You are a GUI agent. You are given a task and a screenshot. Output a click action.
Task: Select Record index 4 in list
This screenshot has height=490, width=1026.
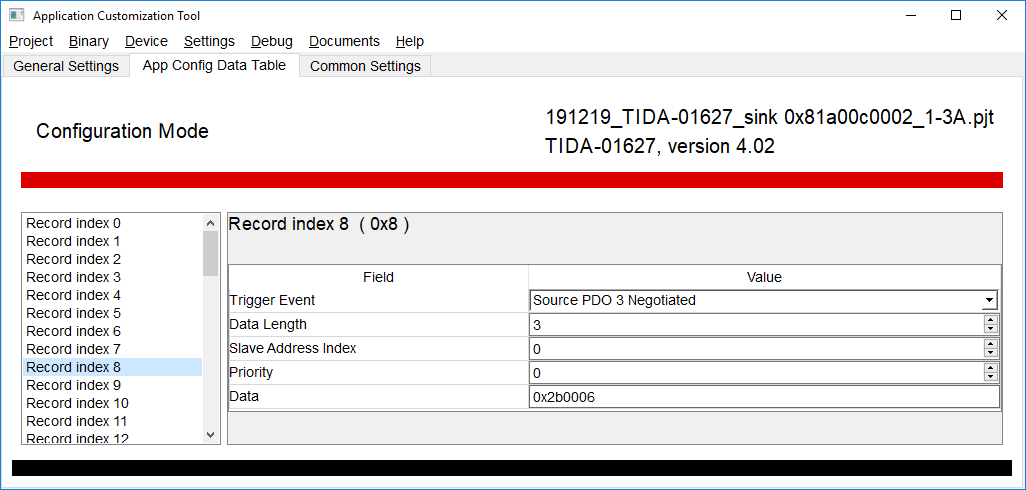point(113,295)
